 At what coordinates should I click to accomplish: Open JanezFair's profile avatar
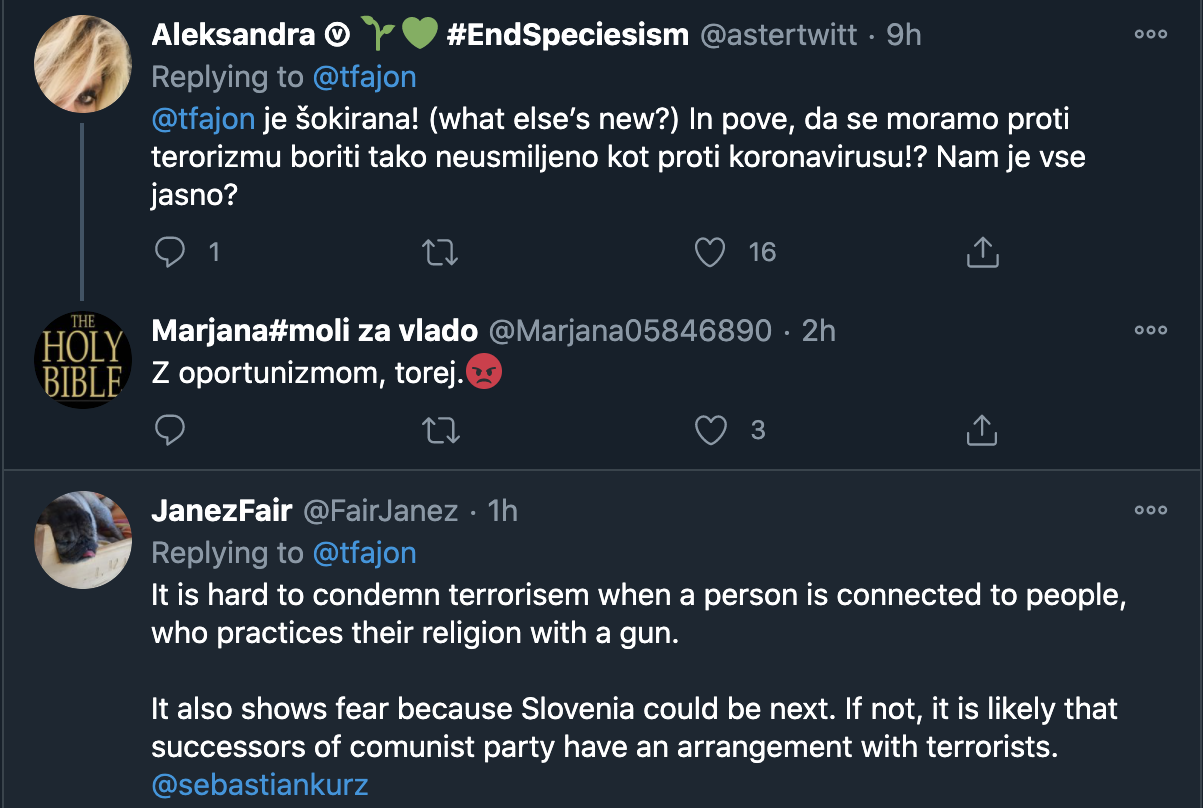(x=83, y=540)
